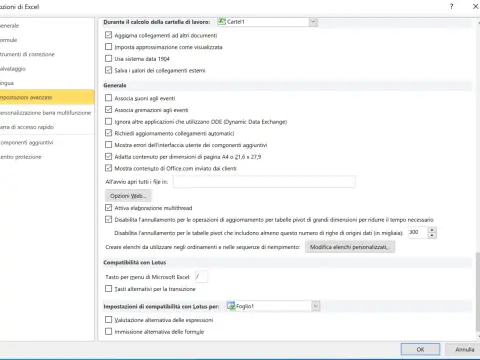Enable Imposta approssimazione come visualizzata

point(108,47)
